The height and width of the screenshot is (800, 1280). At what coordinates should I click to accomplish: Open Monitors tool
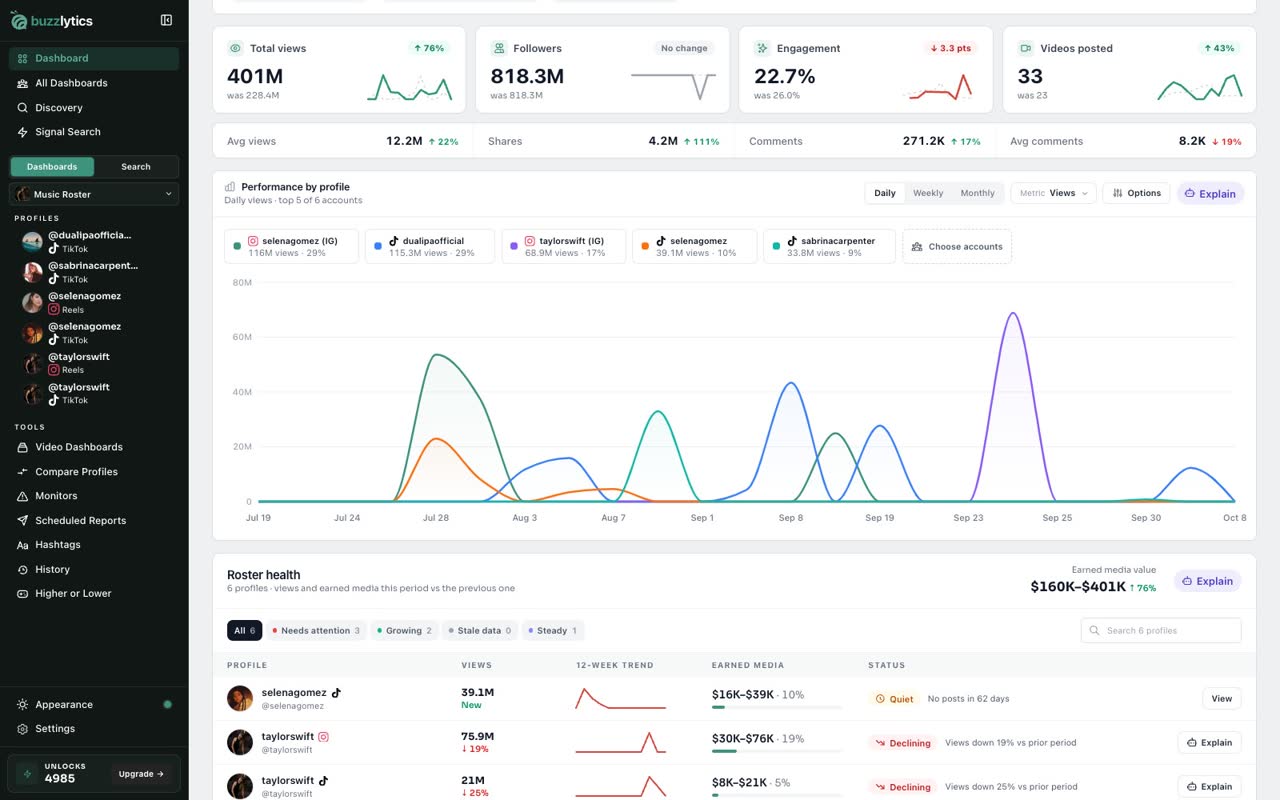coord(94,496)
